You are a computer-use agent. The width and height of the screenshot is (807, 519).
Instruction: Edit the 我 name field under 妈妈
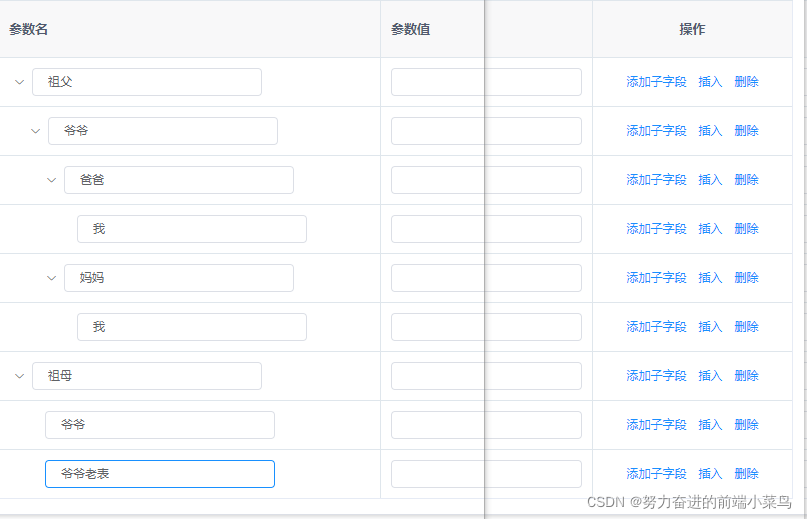coord(192,327)
